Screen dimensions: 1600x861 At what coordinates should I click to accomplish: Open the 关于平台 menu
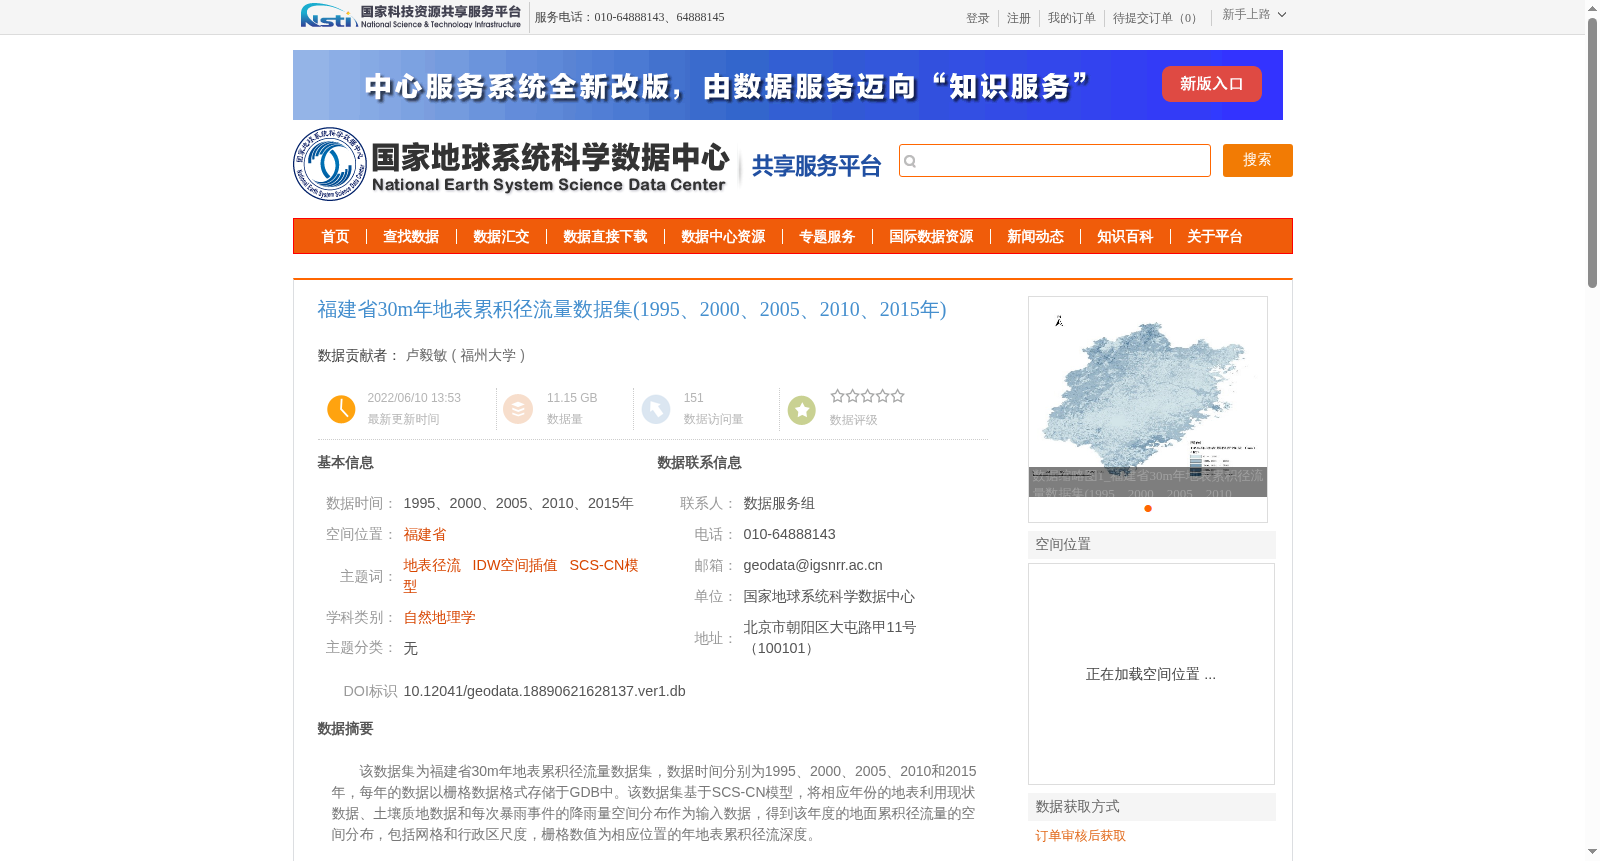[x=1215, y=236]
